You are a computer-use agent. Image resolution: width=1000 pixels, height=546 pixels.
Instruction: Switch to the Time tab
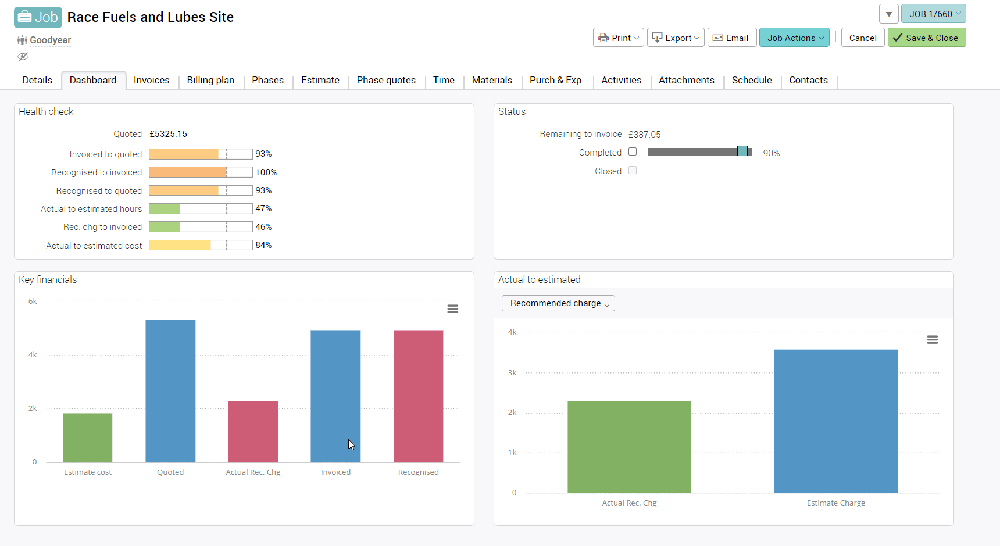(x=444, y=80)
